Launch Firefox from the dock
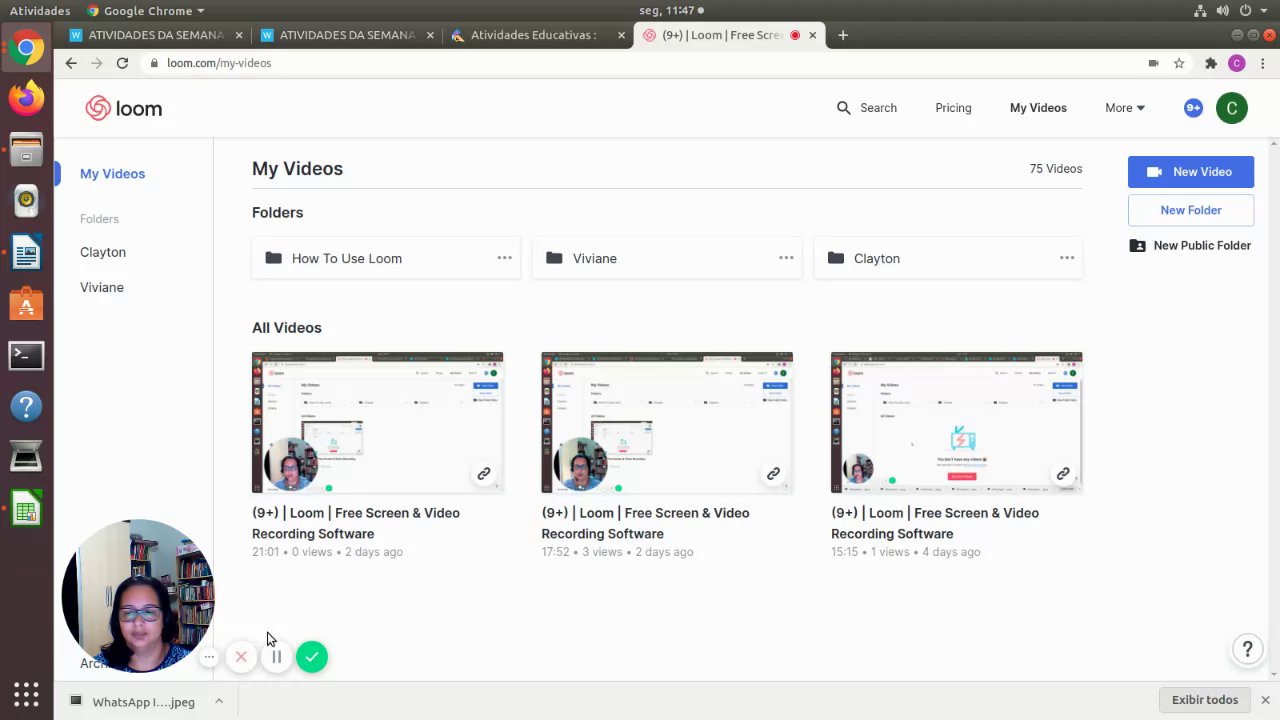 point(26,97)
